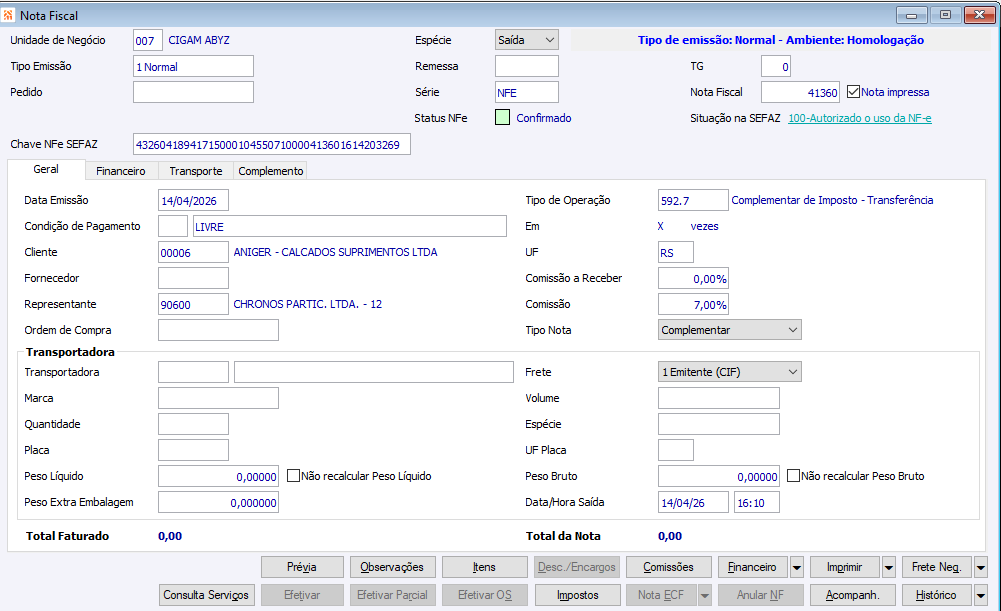Viewport: 1001px width, 611px height.
Task: Click the Volume input field
Action: point(719,398)
